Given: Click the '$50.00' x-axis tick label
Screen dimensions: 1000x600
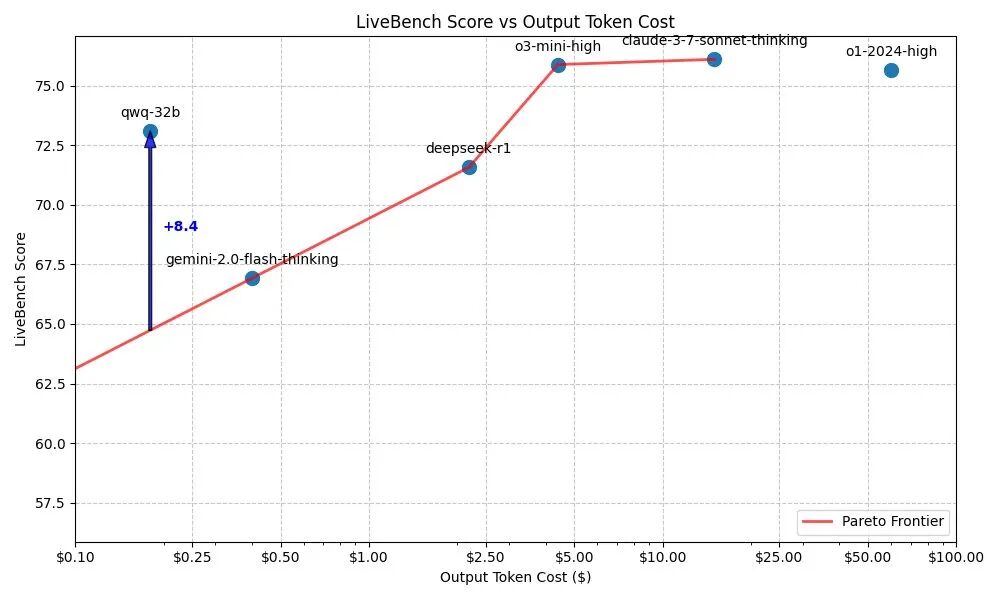Looking at the screenshot, I should [867, 557].
